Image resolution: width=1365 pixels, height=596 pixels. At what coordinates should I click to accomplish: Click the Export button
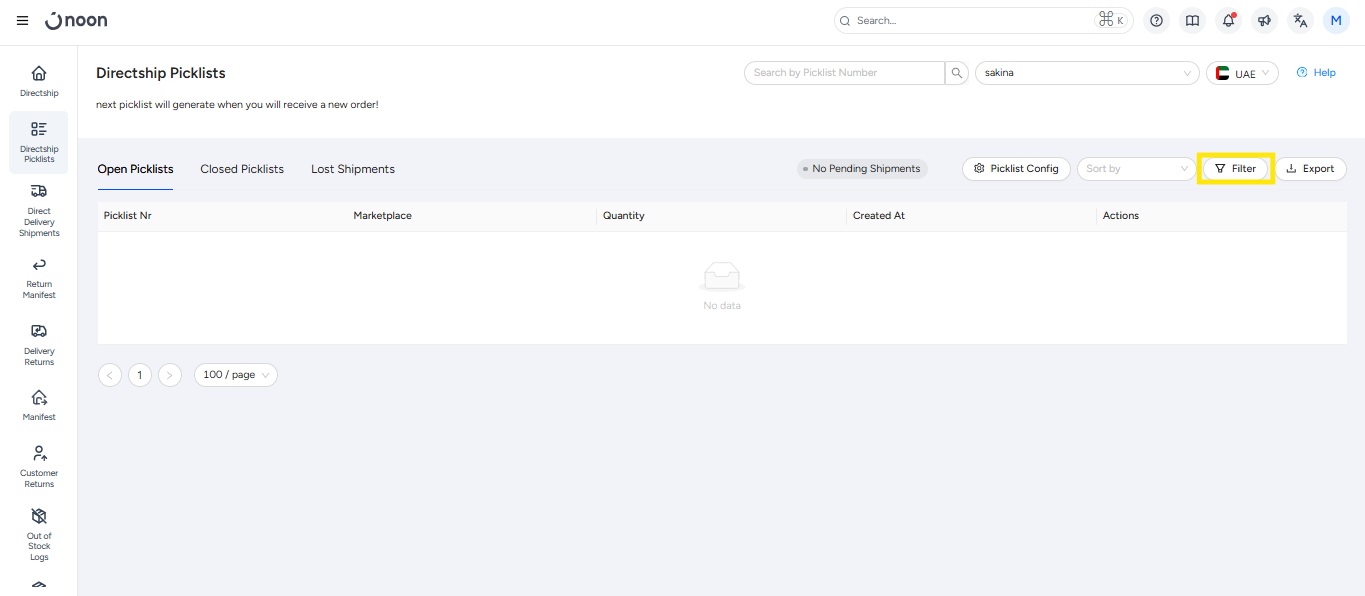point(1310,169)
